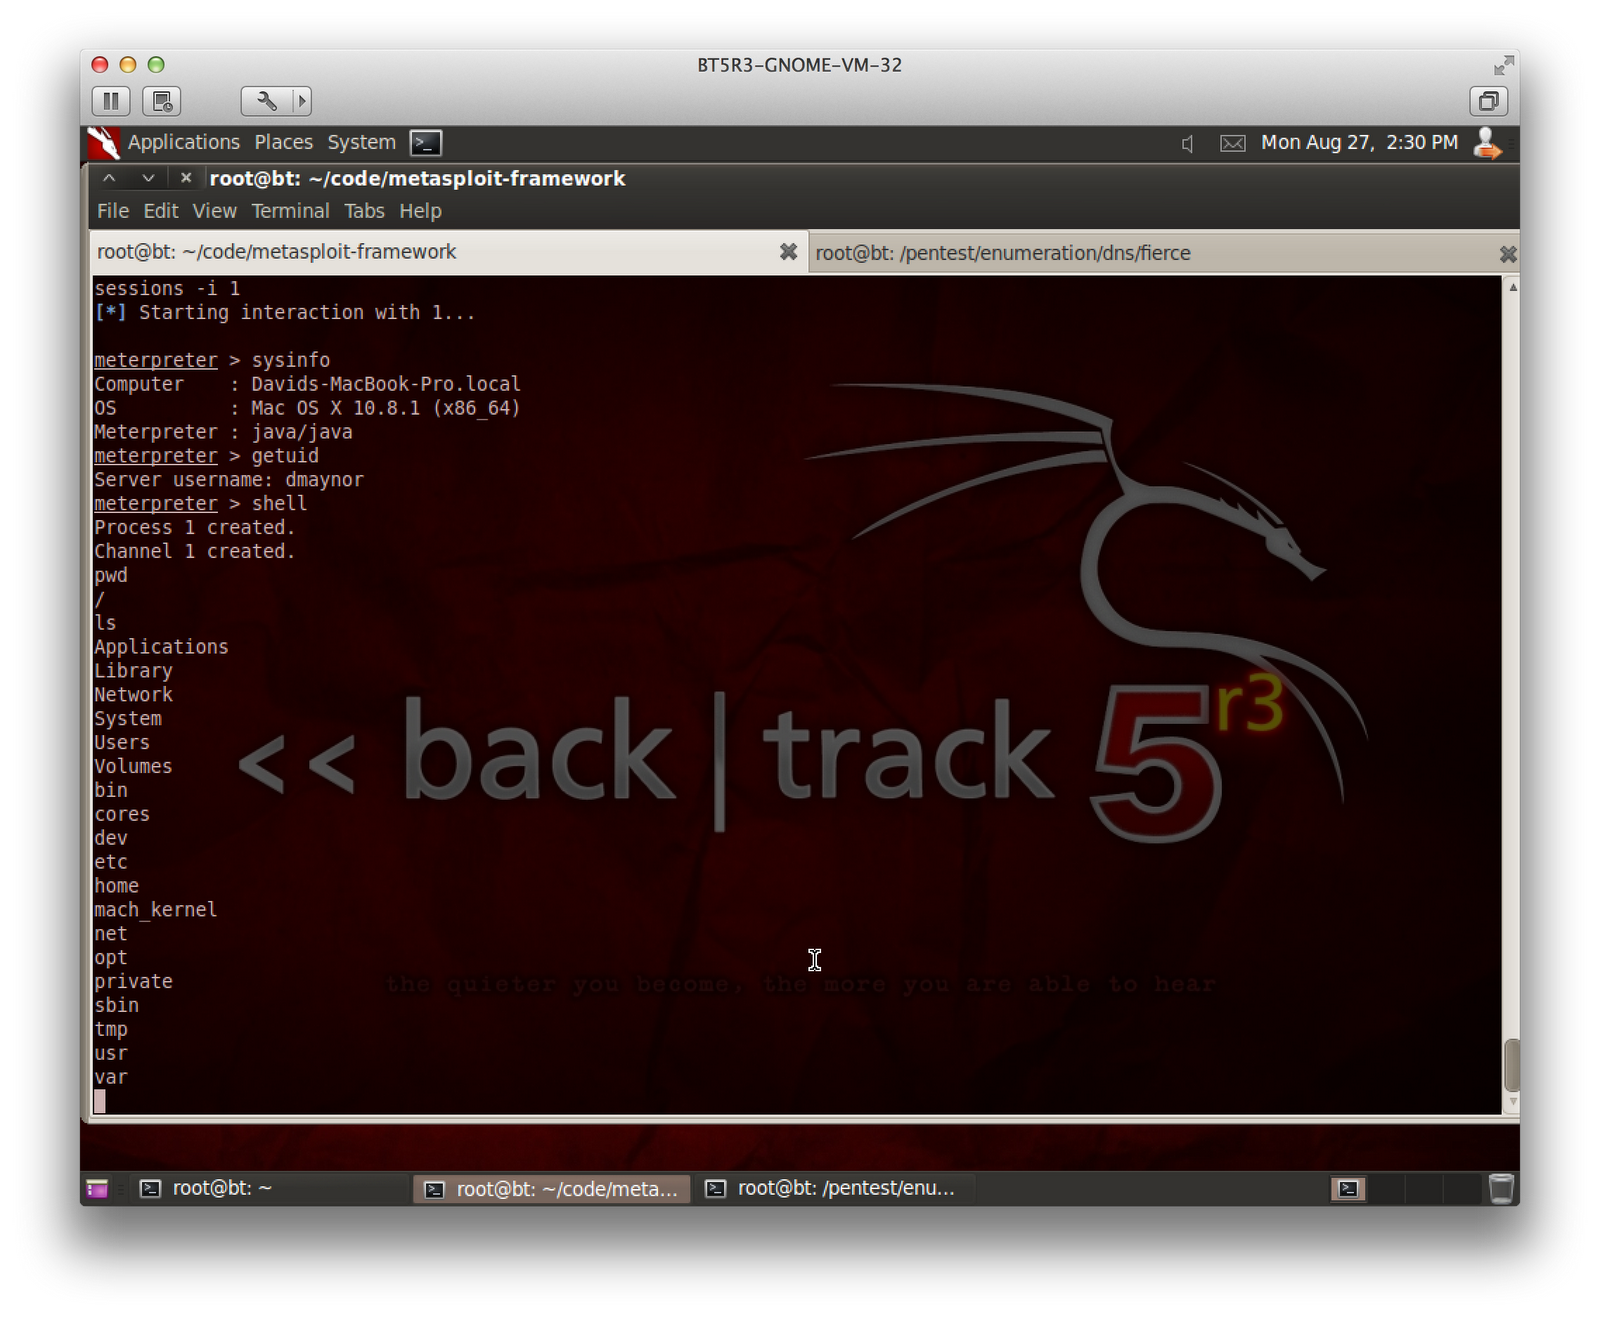Open the Places menu
The width and height of the screenshot is (1600, 1317).
284,143
